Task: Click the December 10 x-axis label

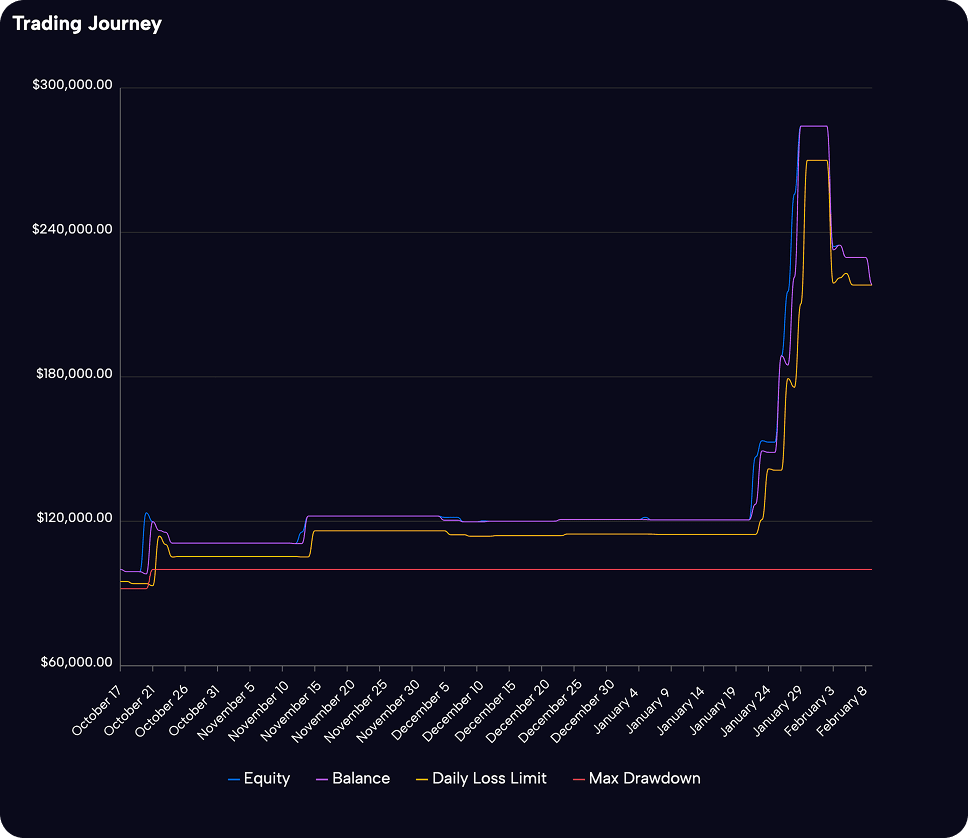Action: coord(453,711)
